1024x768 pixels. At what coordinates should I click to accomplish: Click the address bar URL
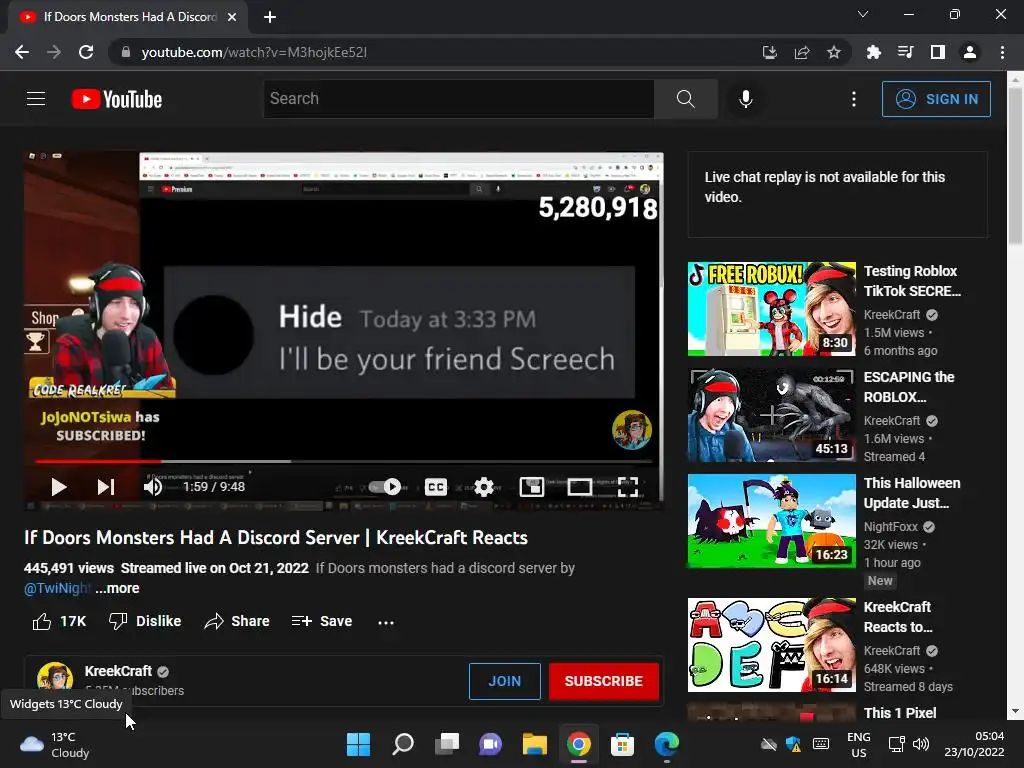254,52
